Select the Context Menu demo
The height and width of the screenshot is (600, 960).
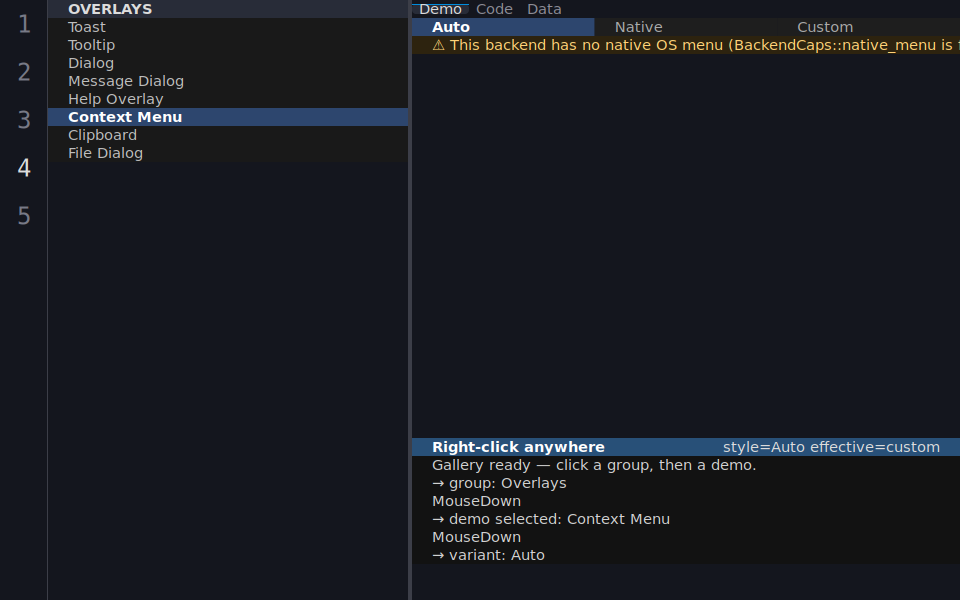pyautogui.click(x=228, y=117)
